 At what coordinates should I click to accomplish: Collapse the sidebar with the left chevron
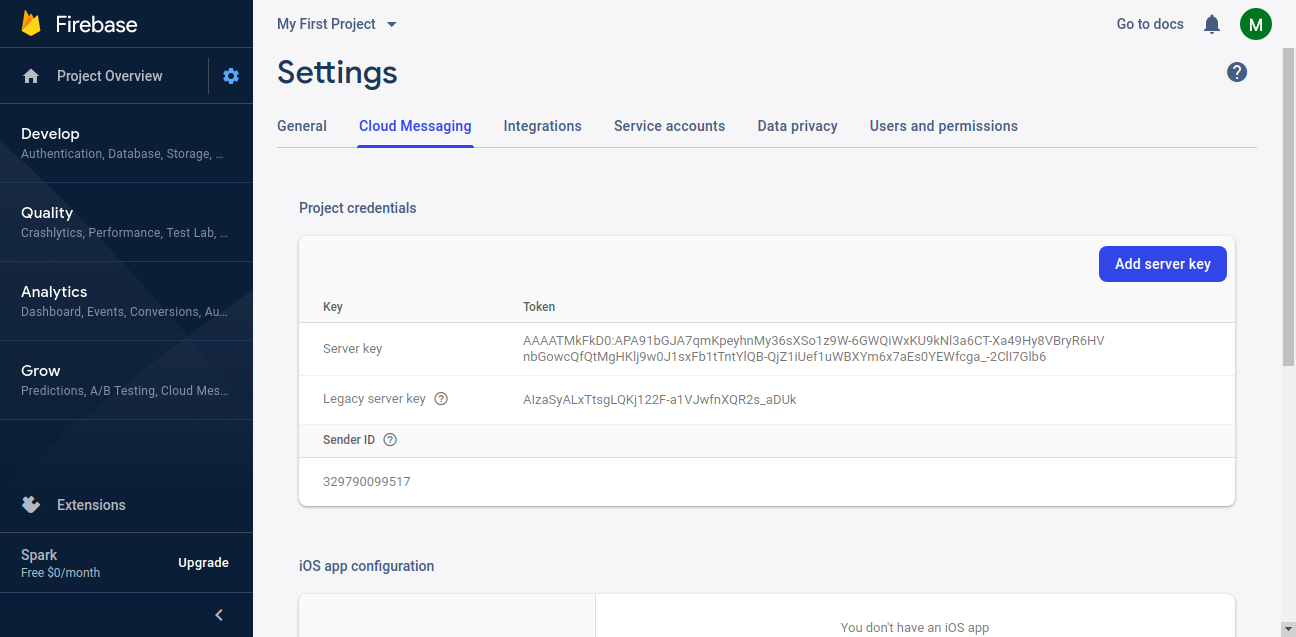tap(219, 615)
